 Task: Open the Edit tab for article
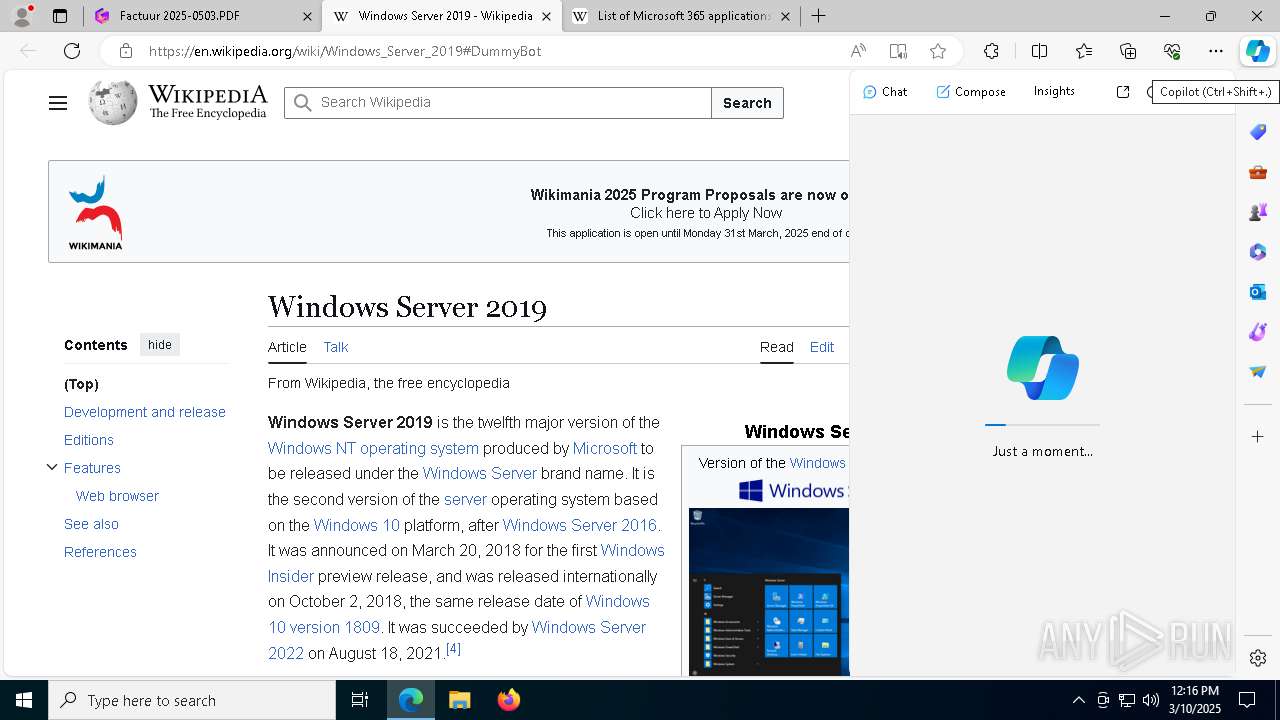click(822, 347)
